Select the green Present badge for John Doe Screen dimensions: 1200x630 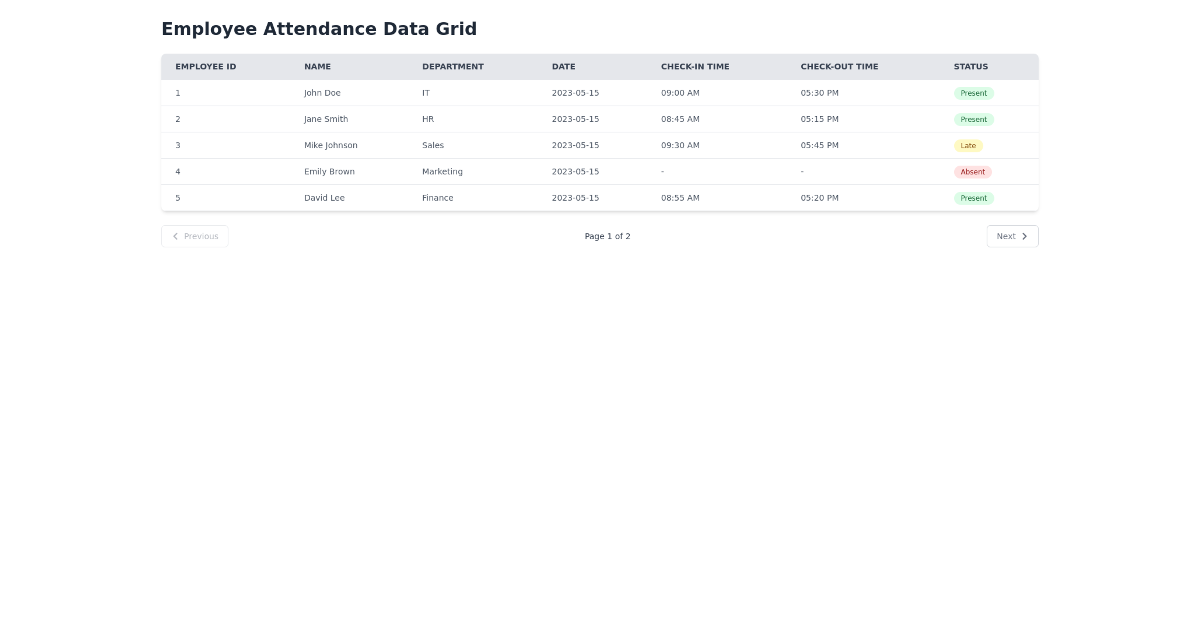point(973,92)
